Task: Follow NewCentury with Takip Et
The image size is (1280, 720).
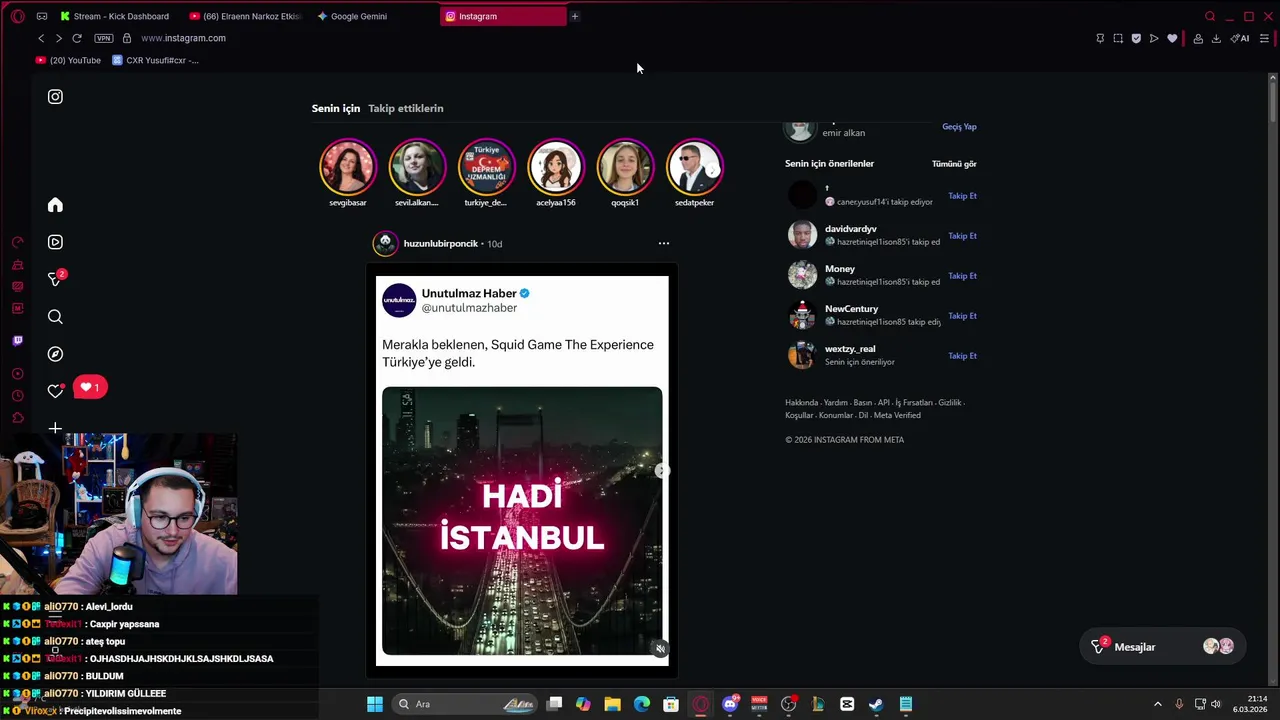Action: 962,316
